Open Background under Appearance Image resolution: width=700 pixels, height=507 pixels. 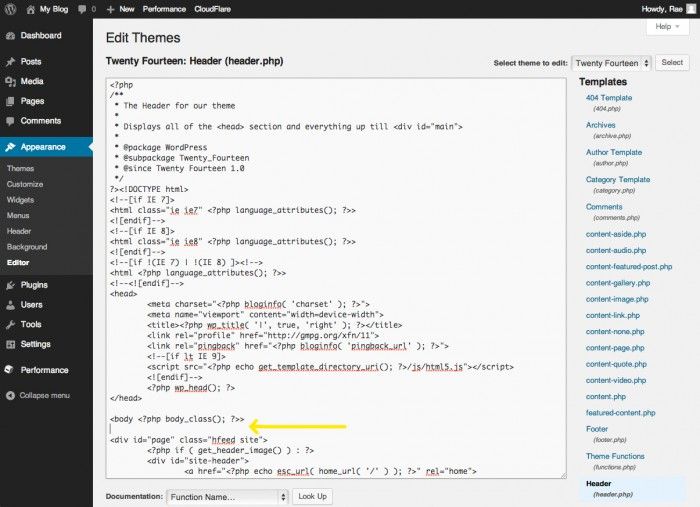(27, 247)
